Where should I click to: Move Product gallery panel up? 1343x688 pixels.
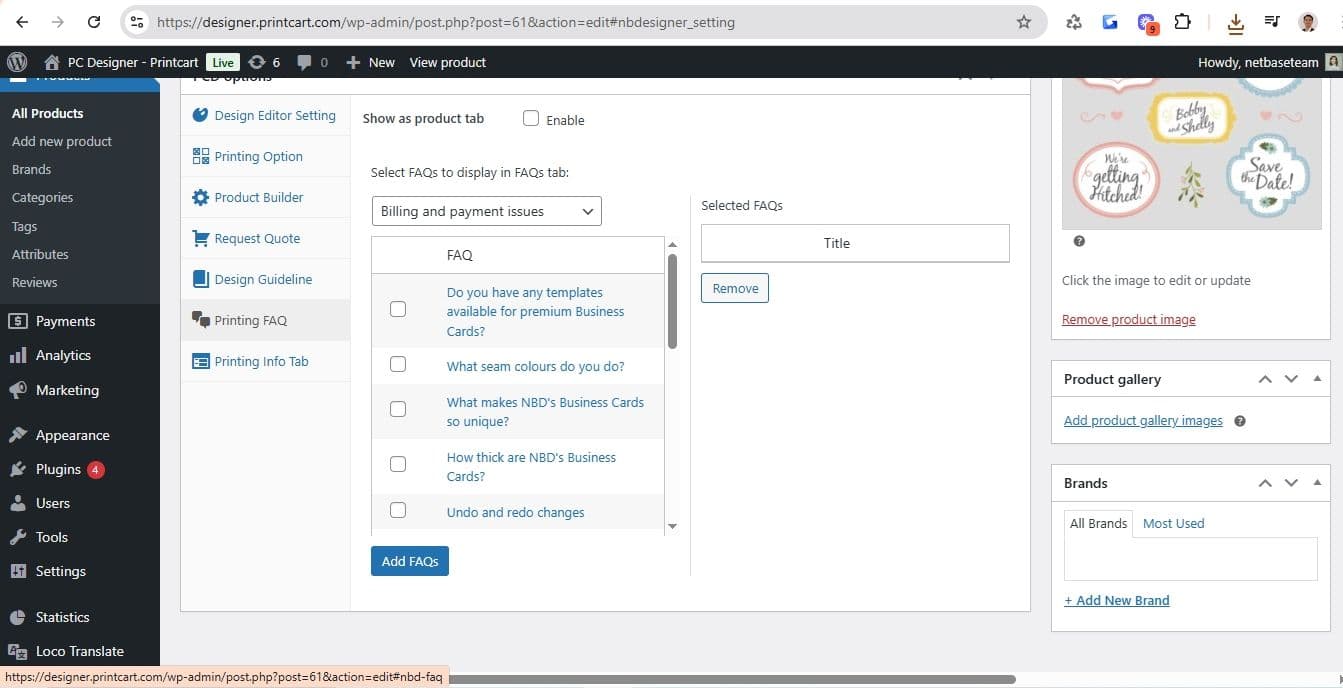click(1265, 379)
